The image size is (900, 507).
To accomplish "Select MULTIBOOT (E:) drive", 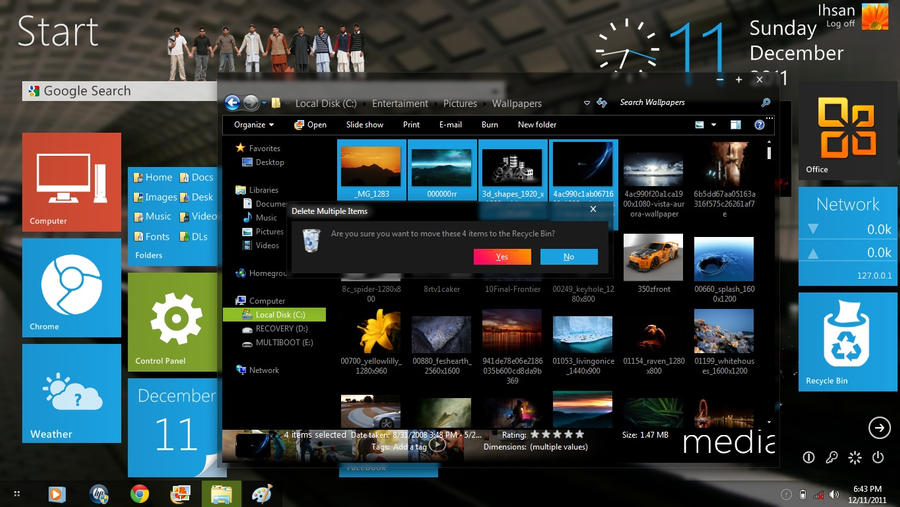I will 278,343.
